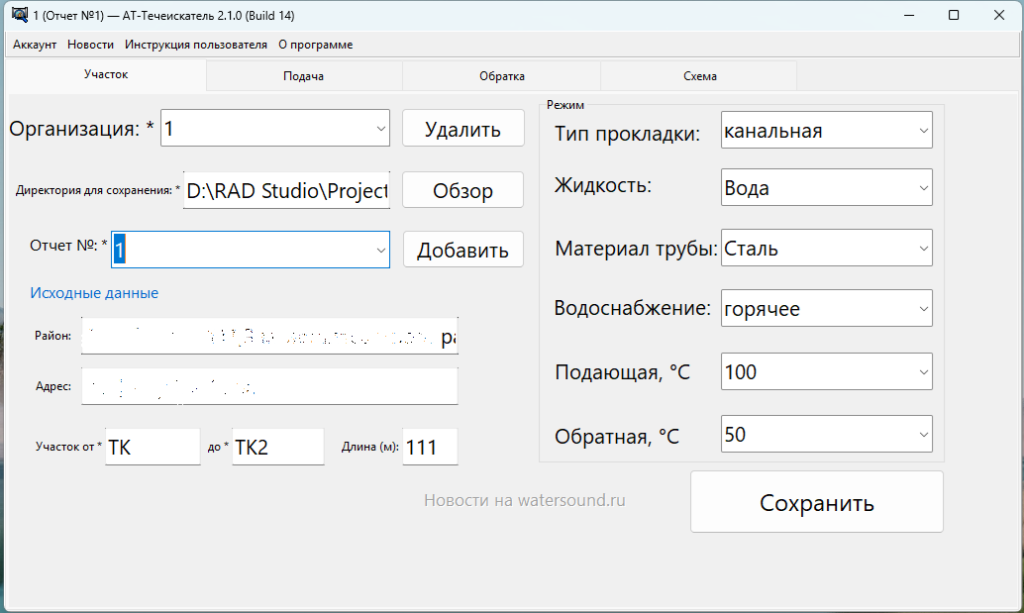Image resolution: width=1024 pixels, height=613 pixels.
Task: Switch to the Подача tab
Action: tap(303, 76)
